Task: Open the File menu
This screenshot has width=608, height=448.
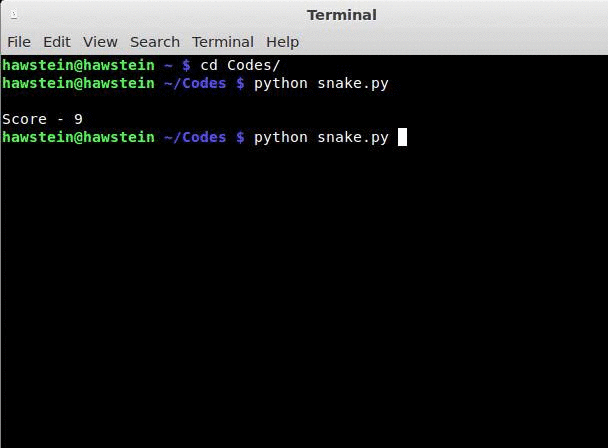Action: pos(19,42)
